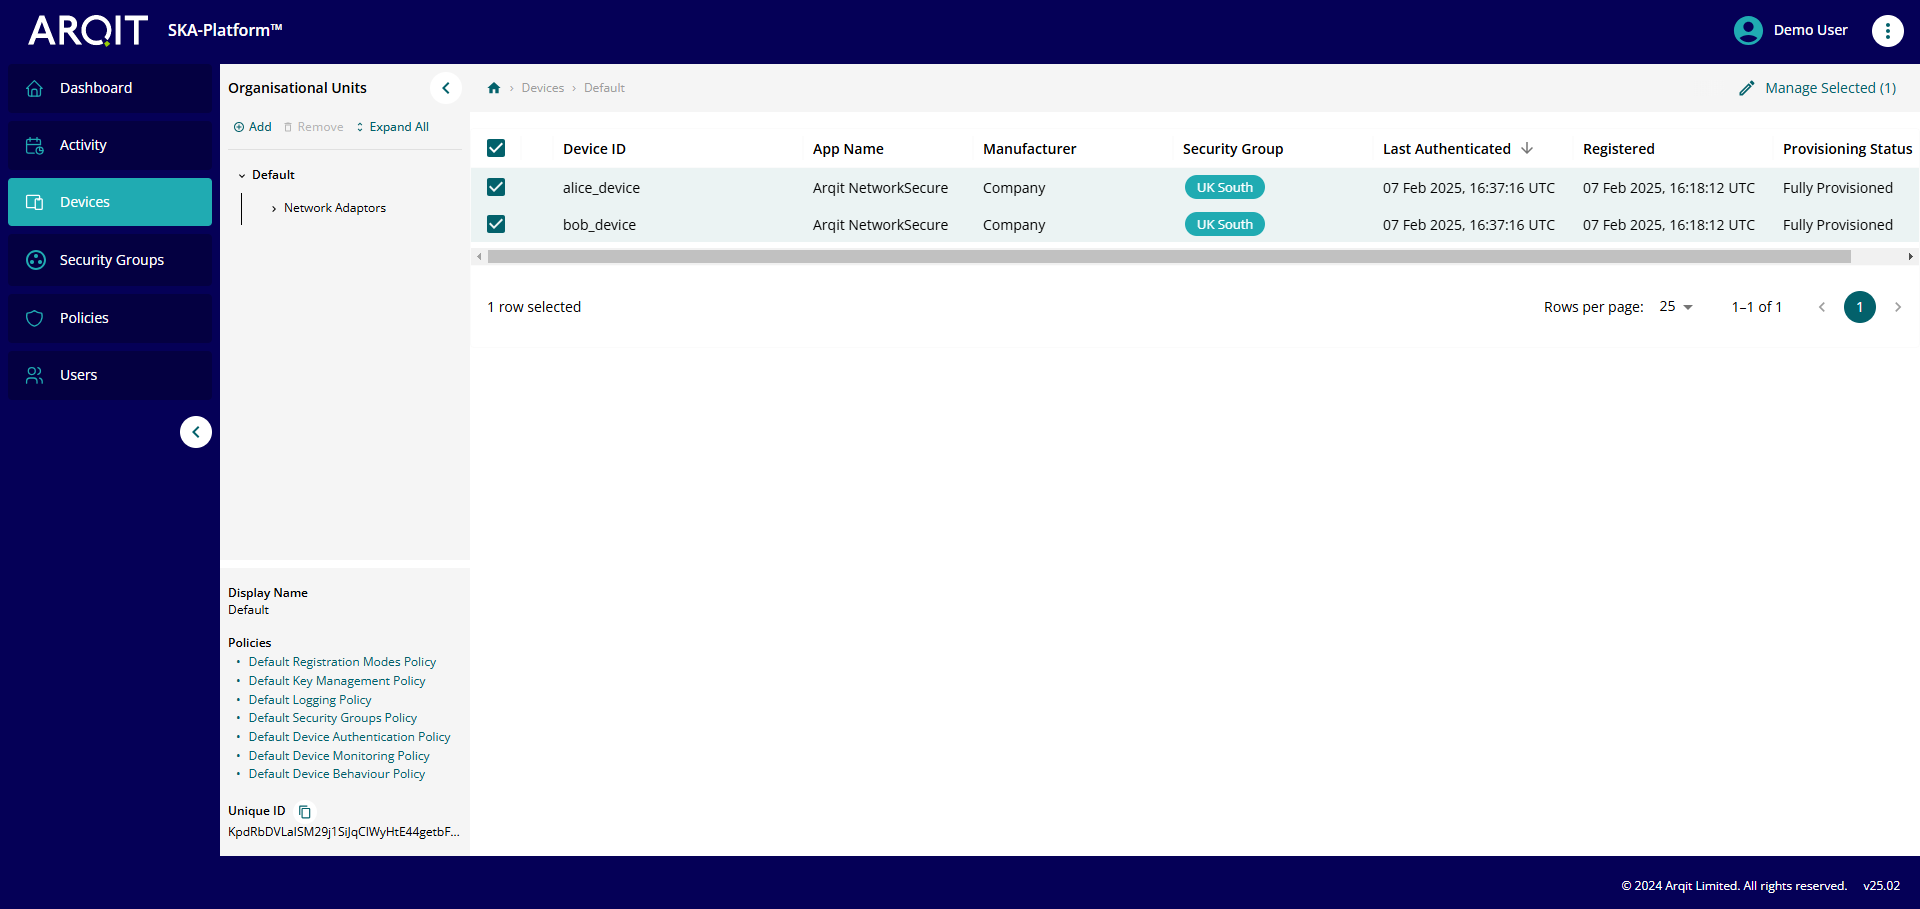1920x909 pixels.
Task: Toggle the select-all devices checkbox
Action: [x=496, y=148]
